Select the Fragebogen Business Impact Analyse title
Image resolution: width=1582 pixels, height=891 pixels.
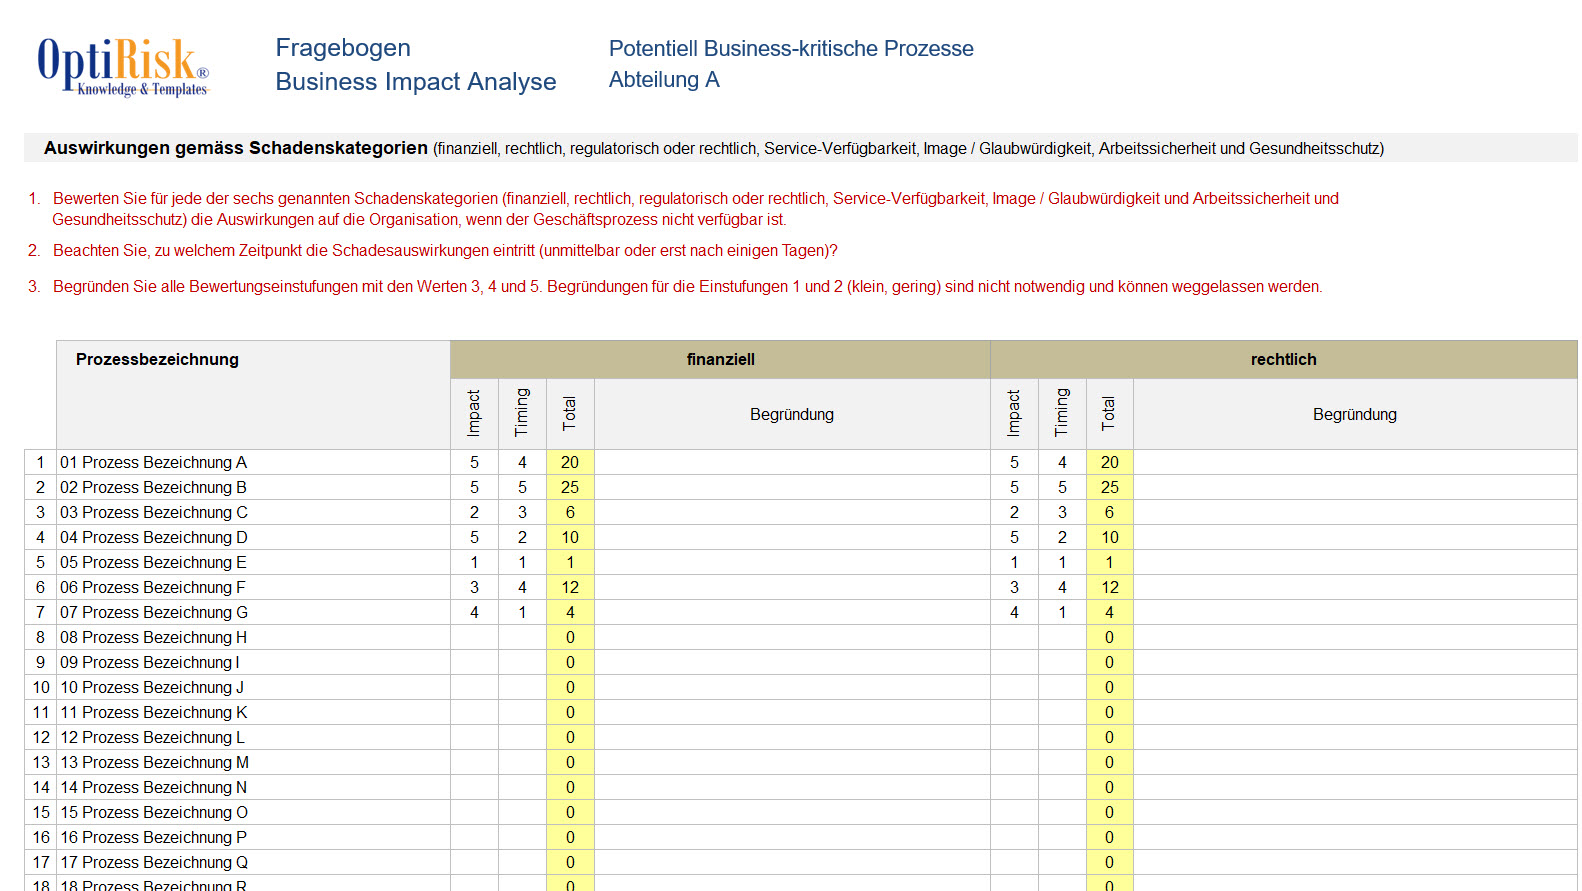(416, 65)
